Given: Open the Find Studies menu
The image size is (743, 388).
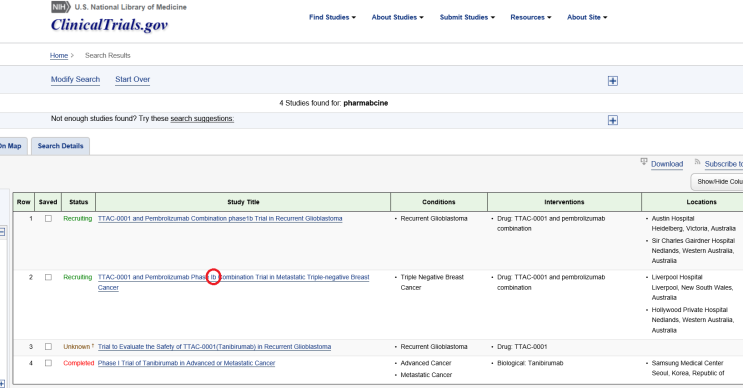Looking at the screenshot, I should (332, 17).
